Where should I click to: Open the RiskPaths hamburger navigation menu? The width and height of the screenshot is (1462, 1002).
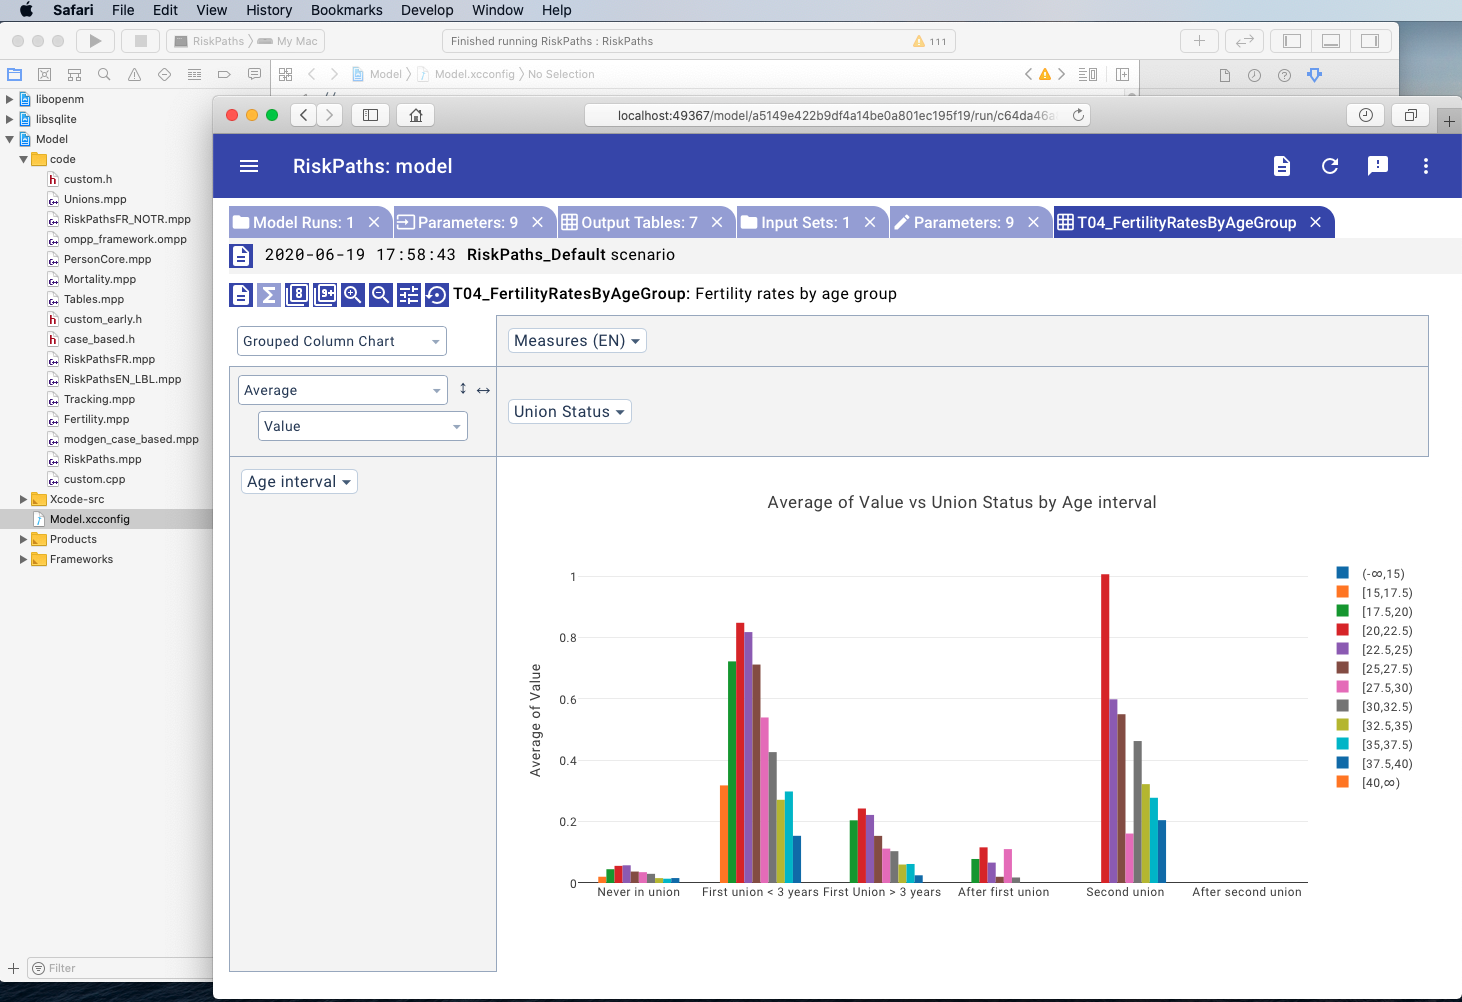point(249,166)
